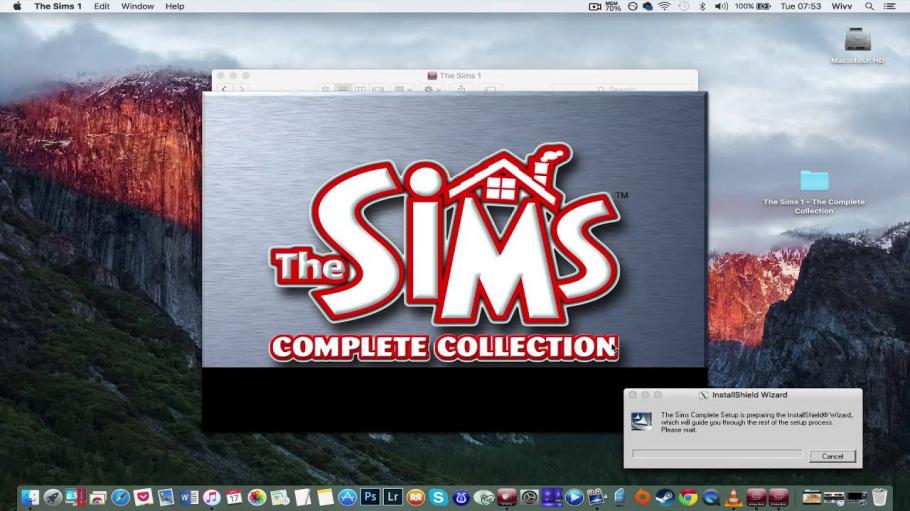Image resolution: width=910 pixels, height=511 pixels.
Task: Open the Macintosh HD drive icon
Action: click(857, 40)
